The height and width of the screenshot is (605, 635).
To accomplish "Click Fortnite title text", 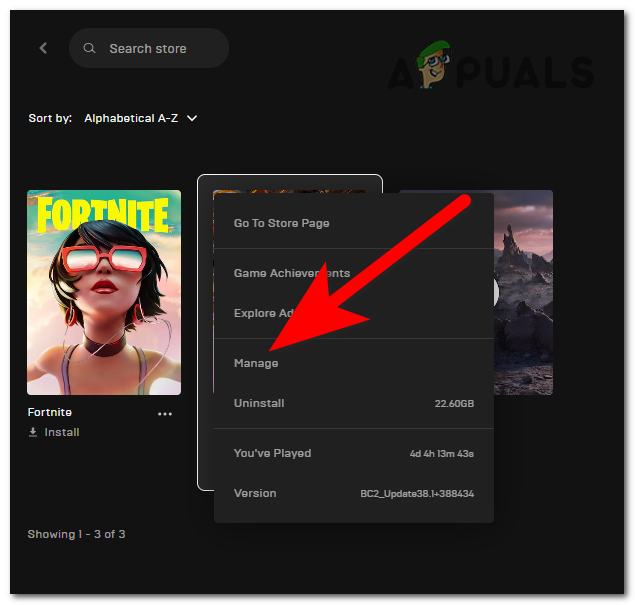I will 50,412.
